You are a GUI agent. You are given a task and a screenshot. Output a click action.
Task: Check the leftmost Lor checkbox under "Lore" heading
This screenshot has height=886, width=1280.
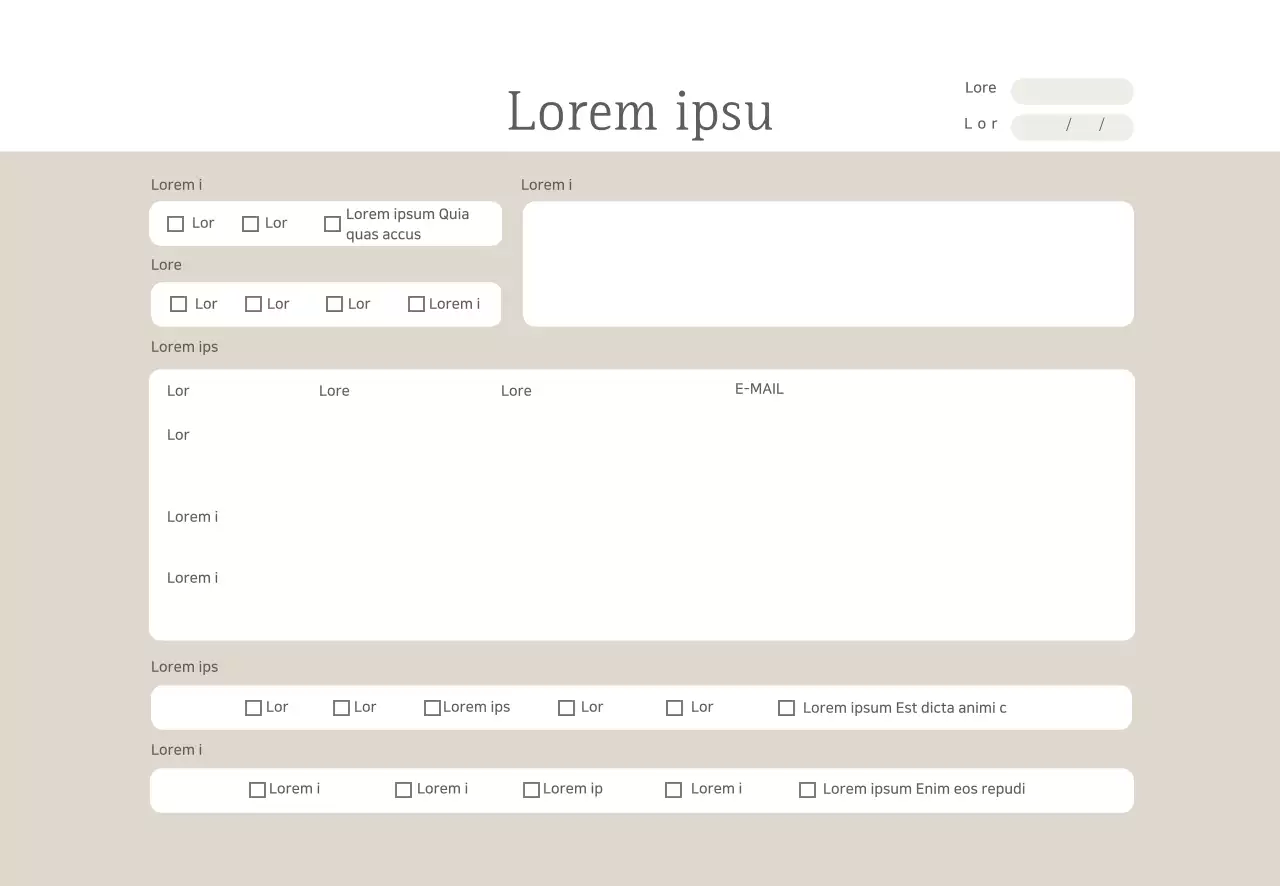(179, 304)
